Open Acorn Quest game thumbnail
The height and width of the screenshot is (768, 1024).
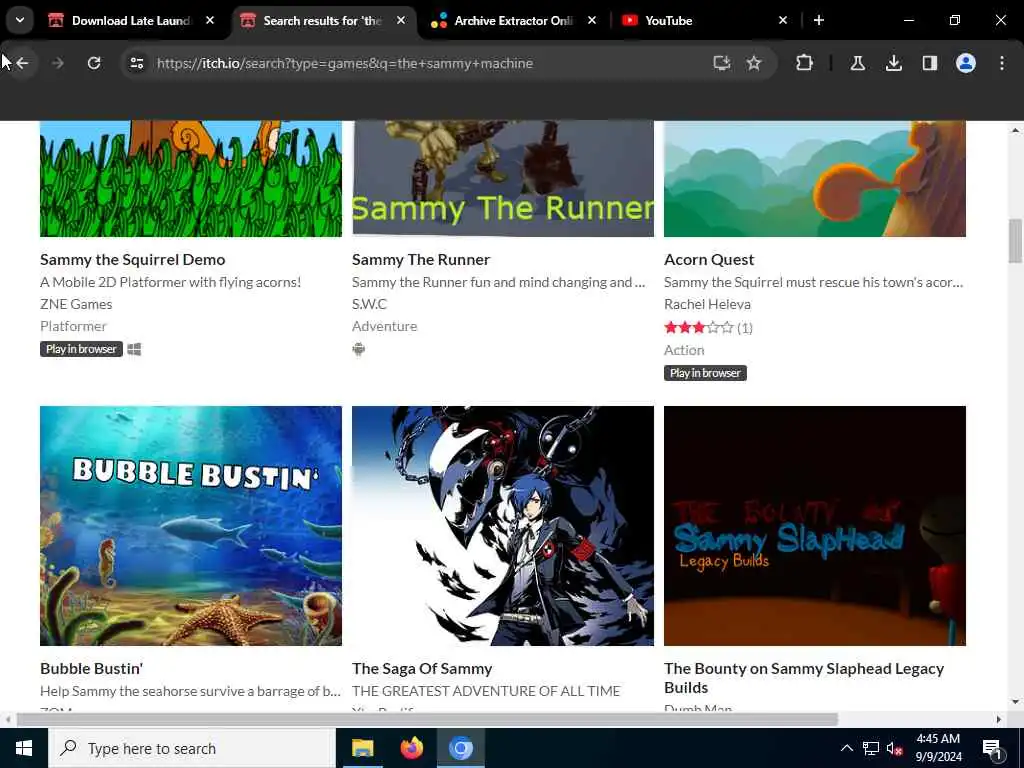coord(815,178)
